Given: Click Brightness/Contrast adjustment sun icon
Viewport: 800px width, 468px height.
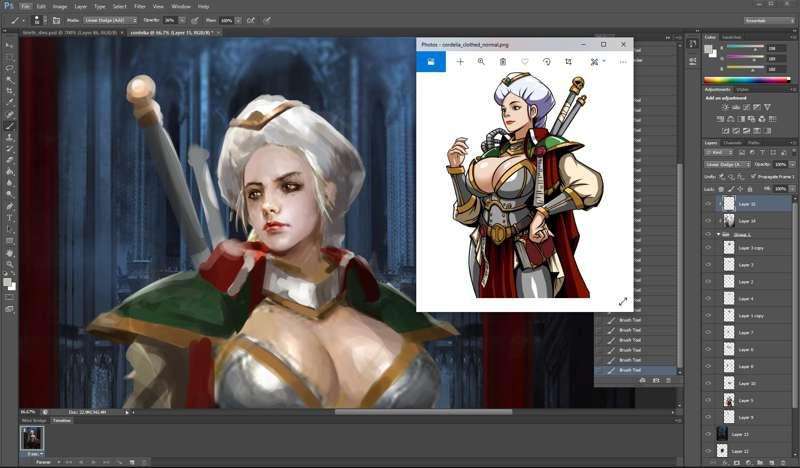Looking at the screenshot, I should [x=726, y=107].
